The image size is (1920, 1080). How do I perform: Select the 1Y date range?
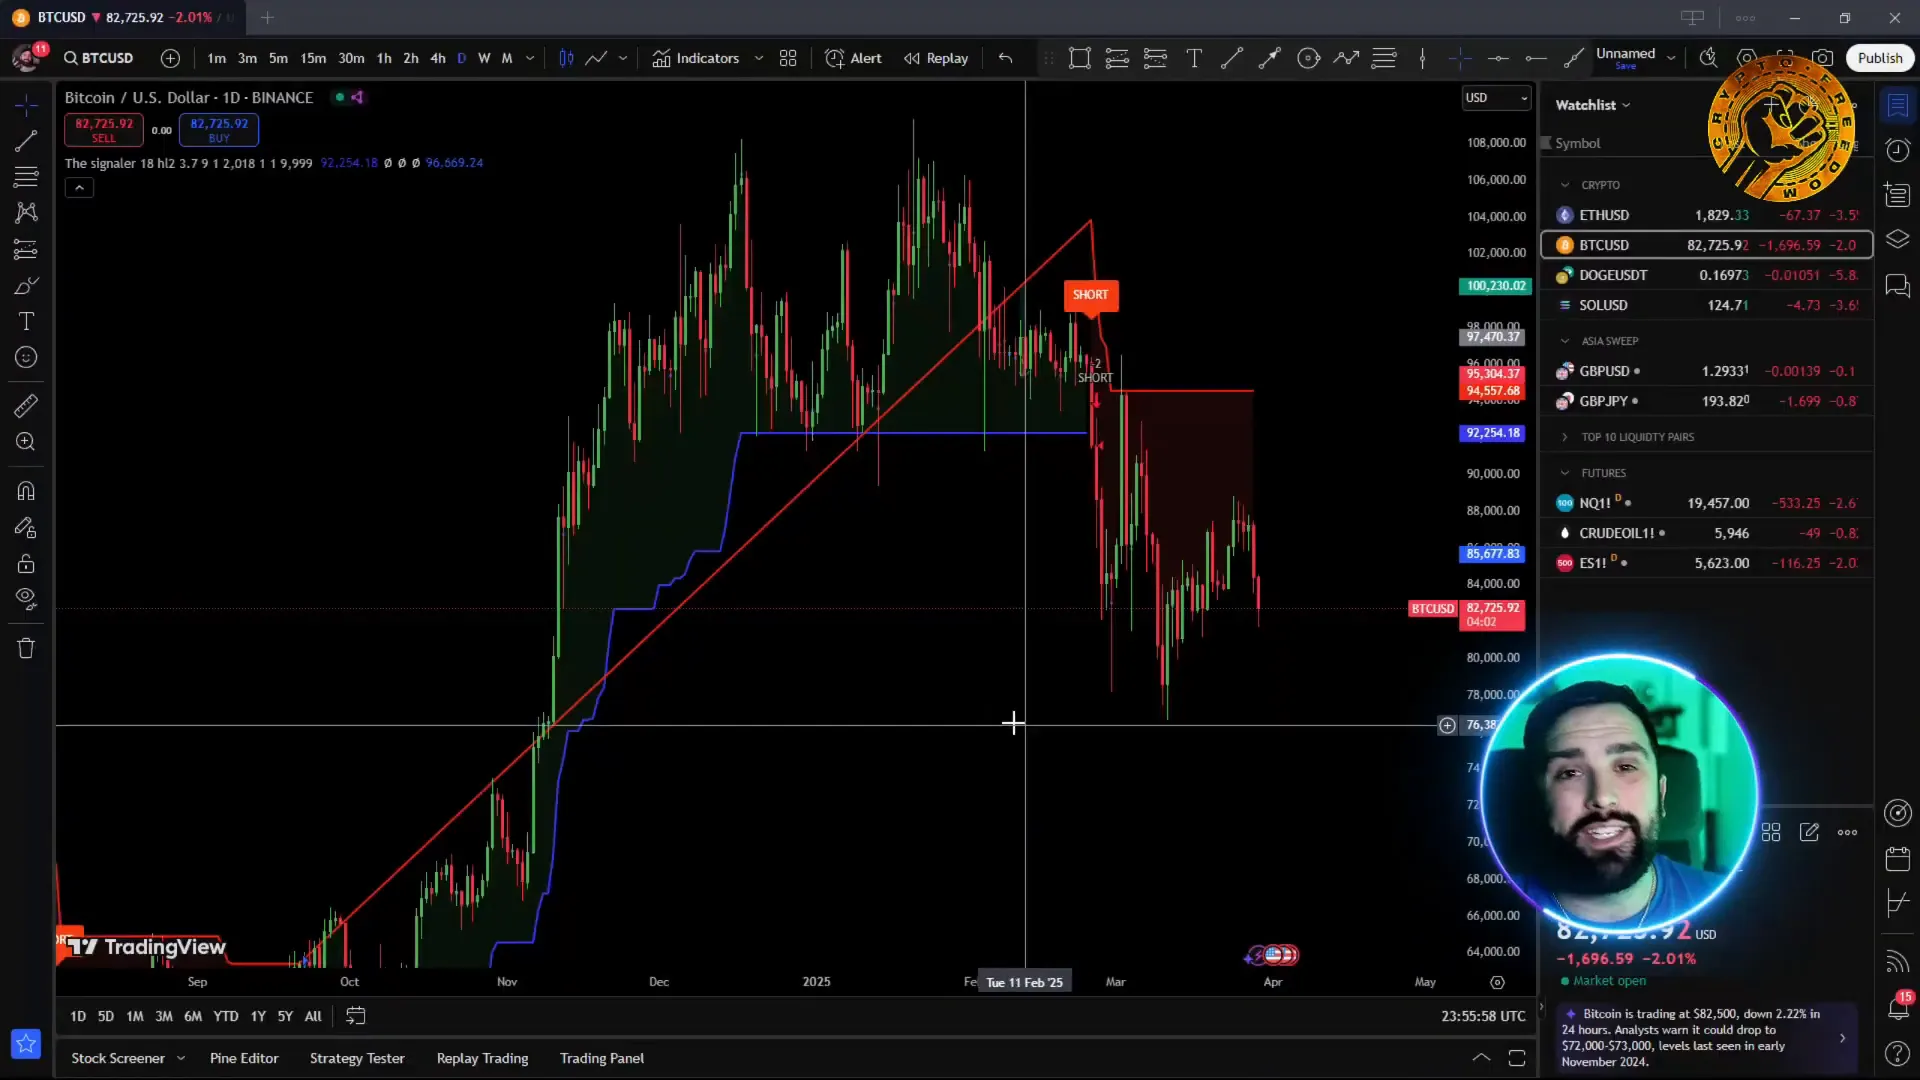tap(258, 1016)
